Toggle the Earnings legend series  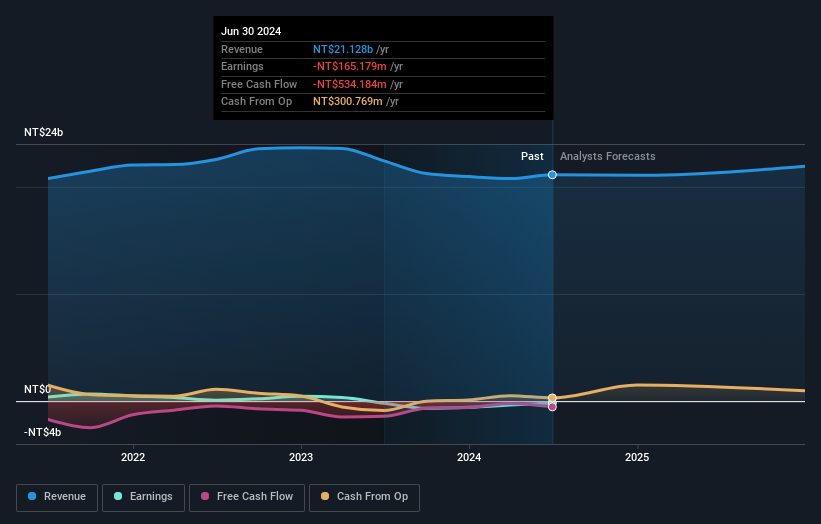[143, 497]
